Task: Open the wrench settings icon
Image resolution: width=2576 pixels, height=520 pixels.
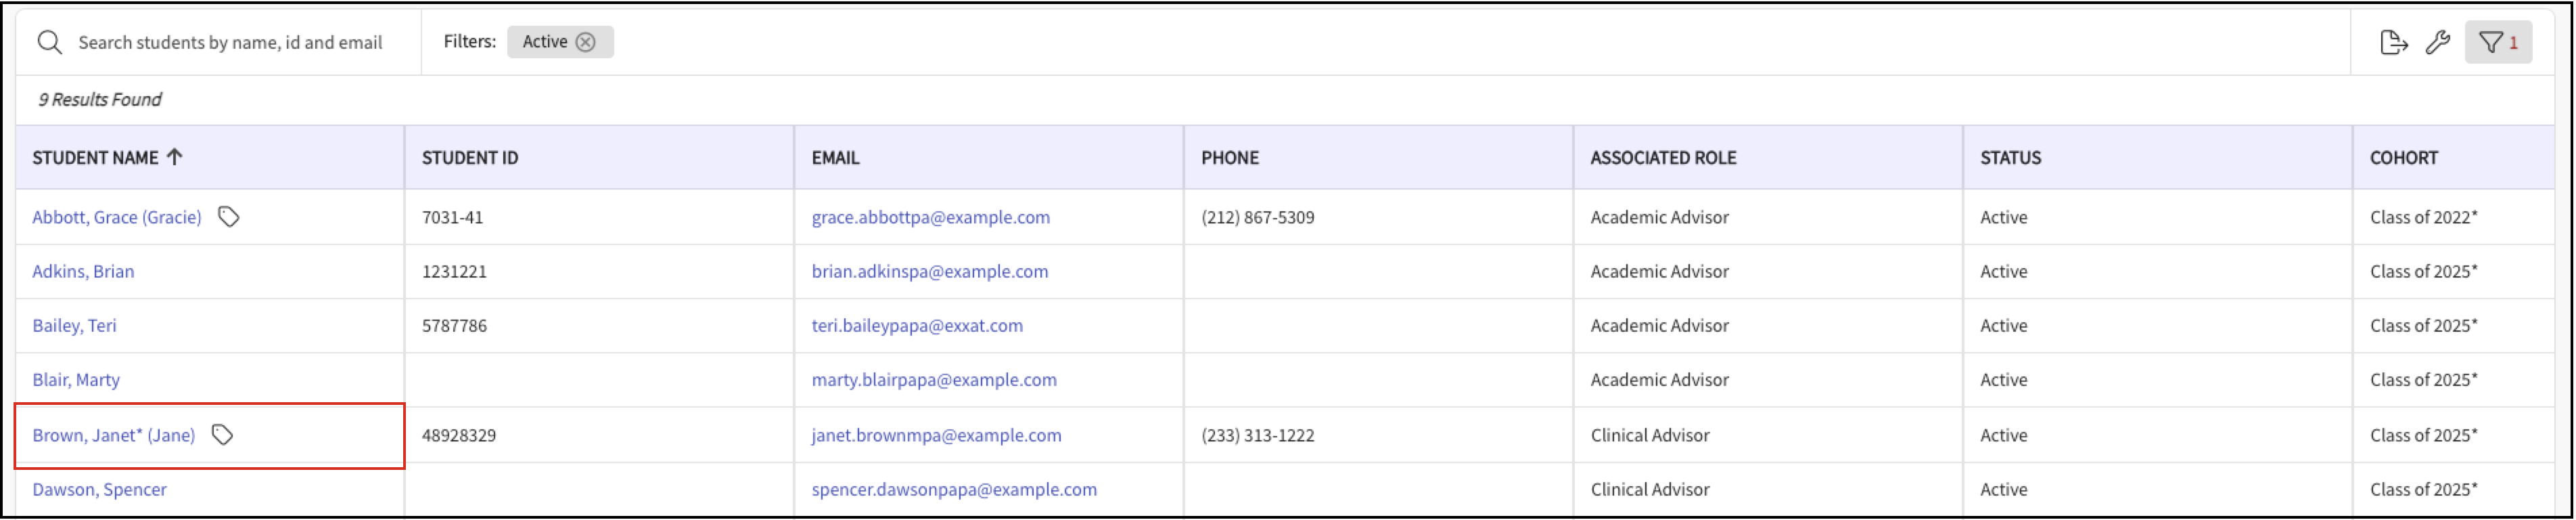Action: [x=2438, y=42]
